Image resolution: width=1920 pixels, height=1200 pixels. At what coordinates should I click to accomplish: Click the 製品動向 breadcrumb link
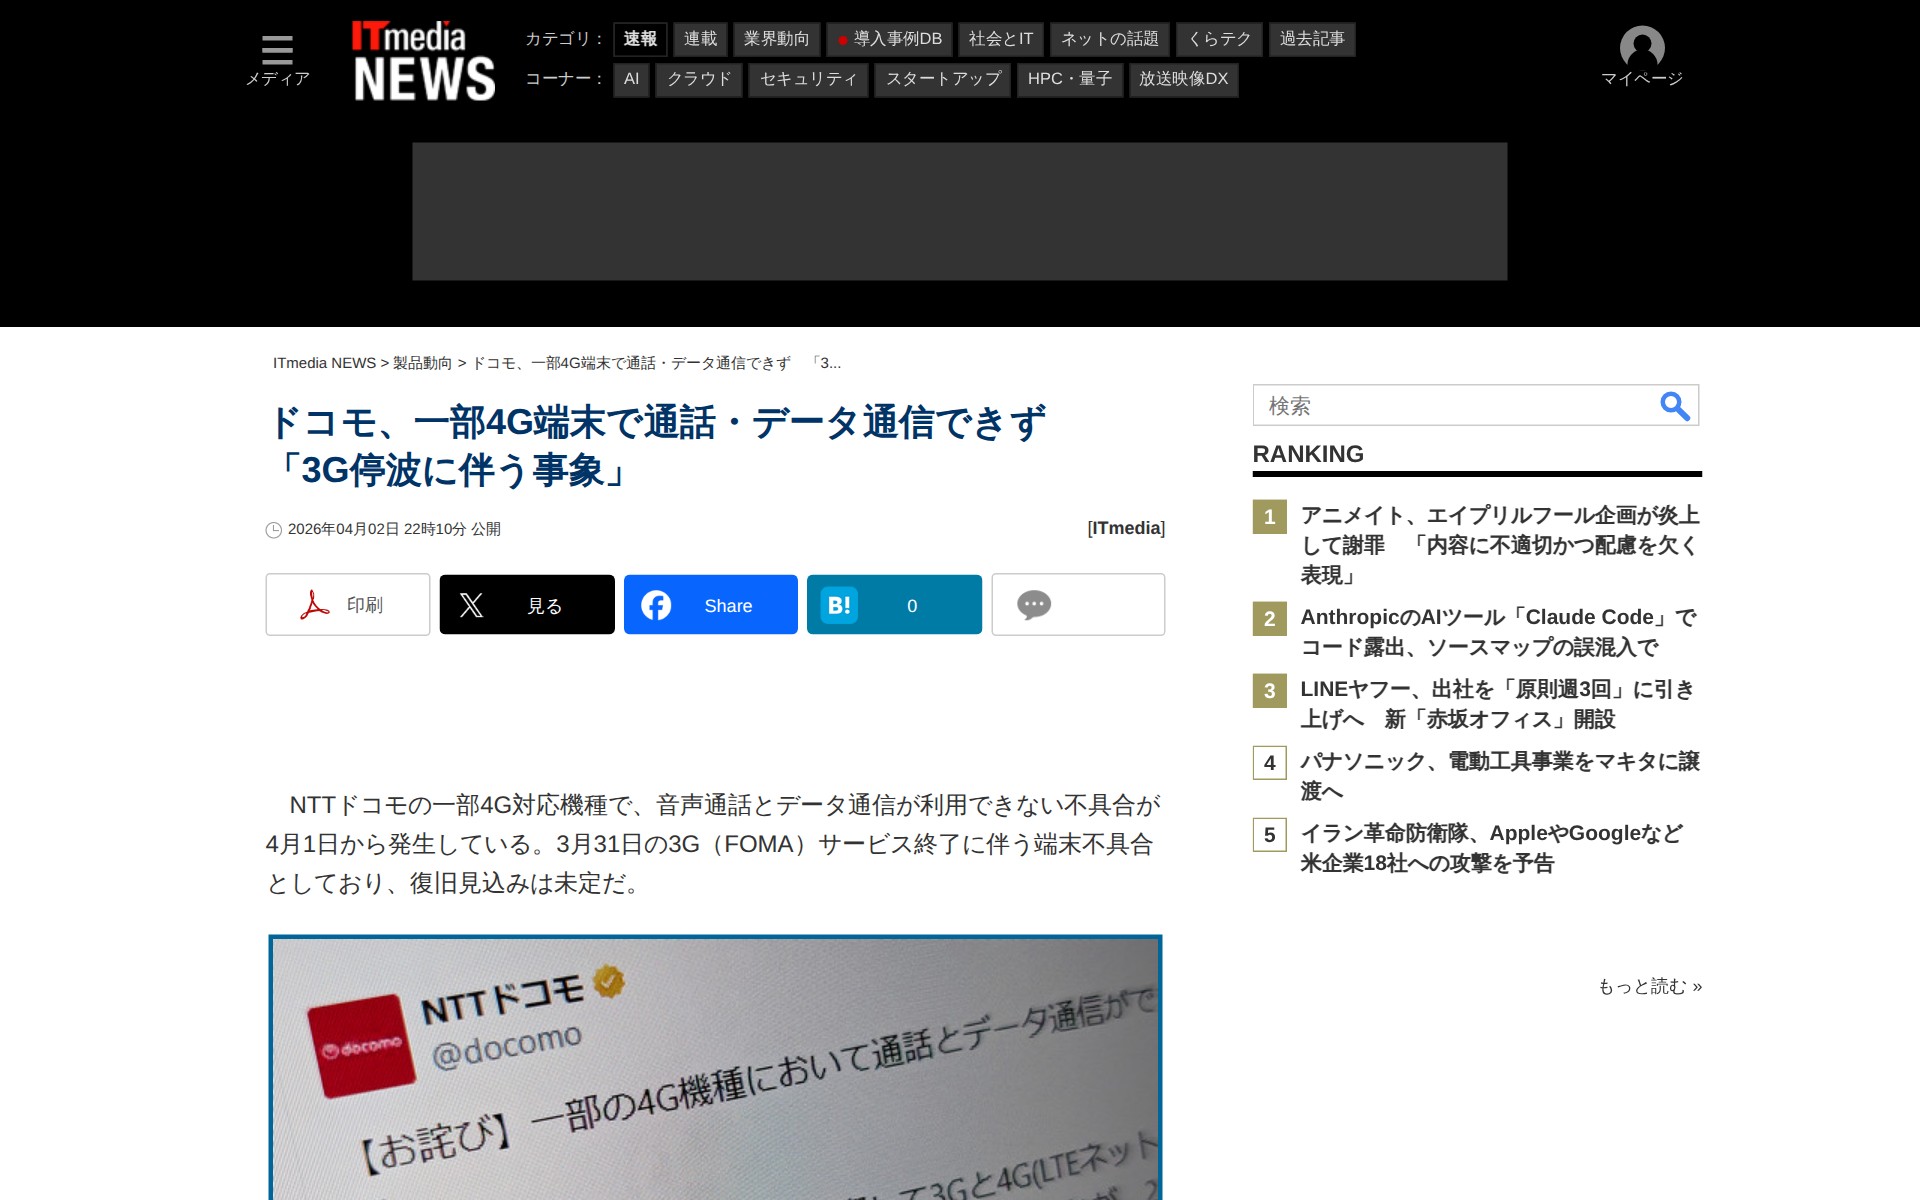tap(422, 363)
